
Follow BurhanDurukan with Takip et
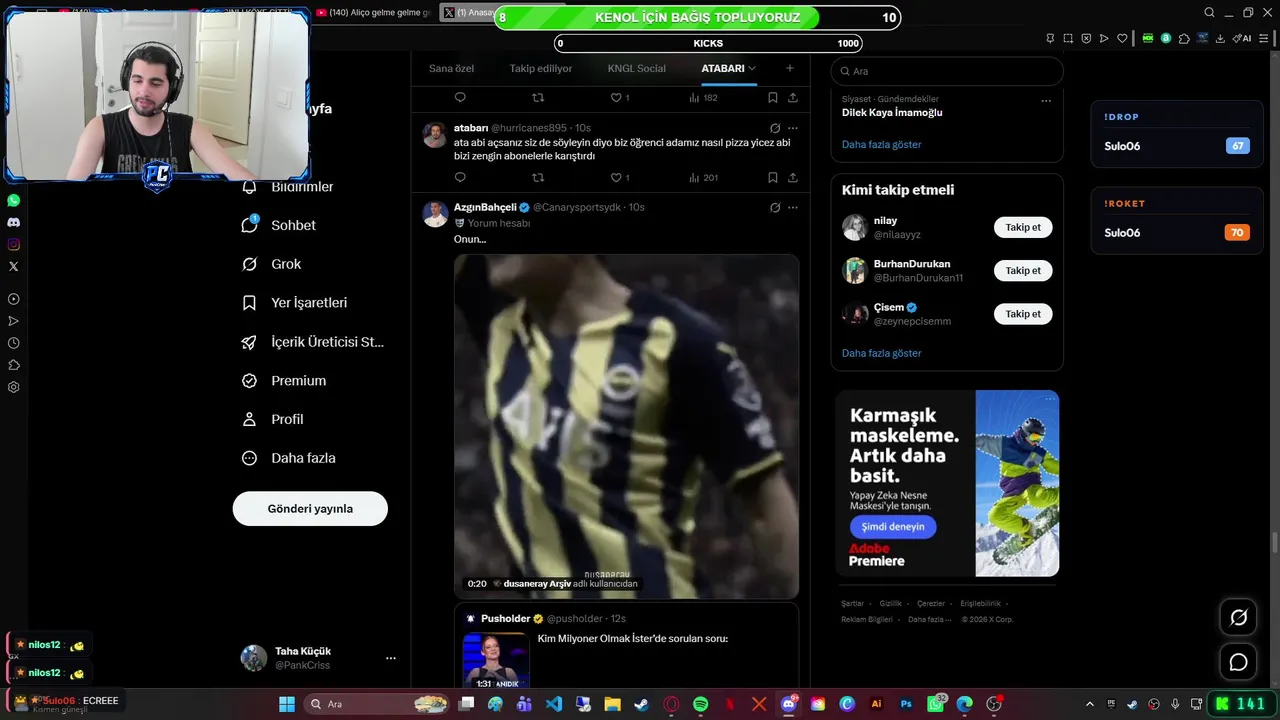point(1023,271)
